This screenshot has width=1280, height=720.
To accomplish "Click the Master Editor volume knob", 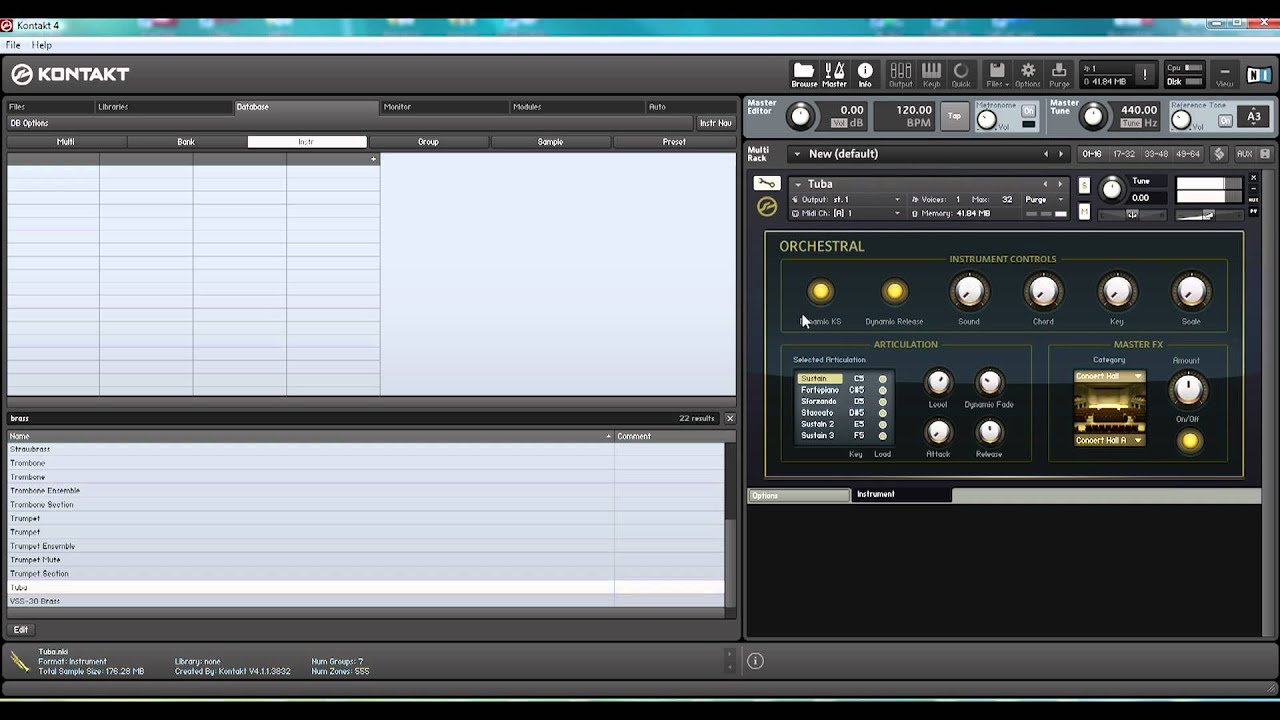I will pyautogui.click(x=801, y=117).
